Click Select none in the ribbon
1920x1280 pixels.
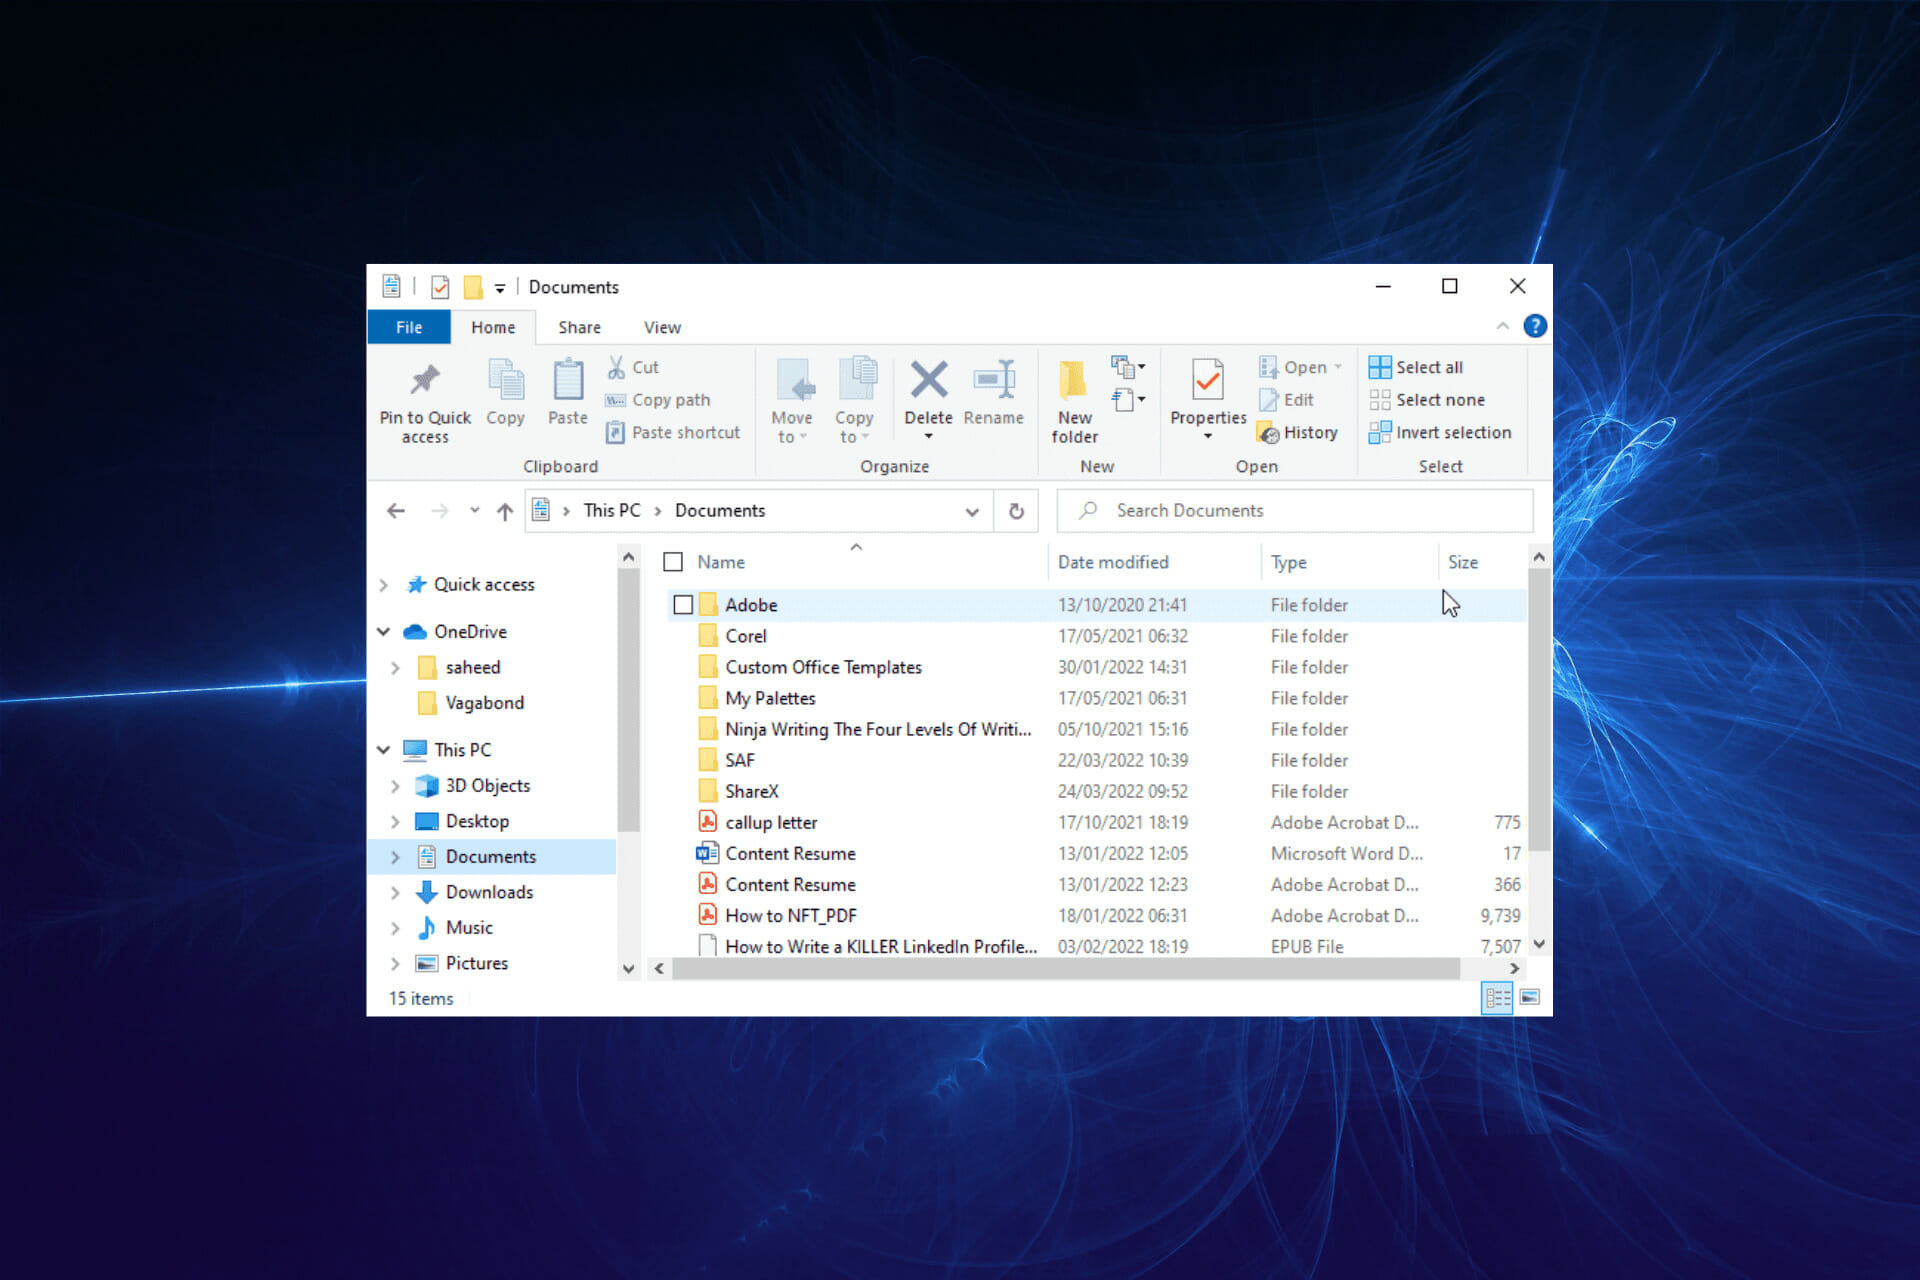pos(1427,400)
